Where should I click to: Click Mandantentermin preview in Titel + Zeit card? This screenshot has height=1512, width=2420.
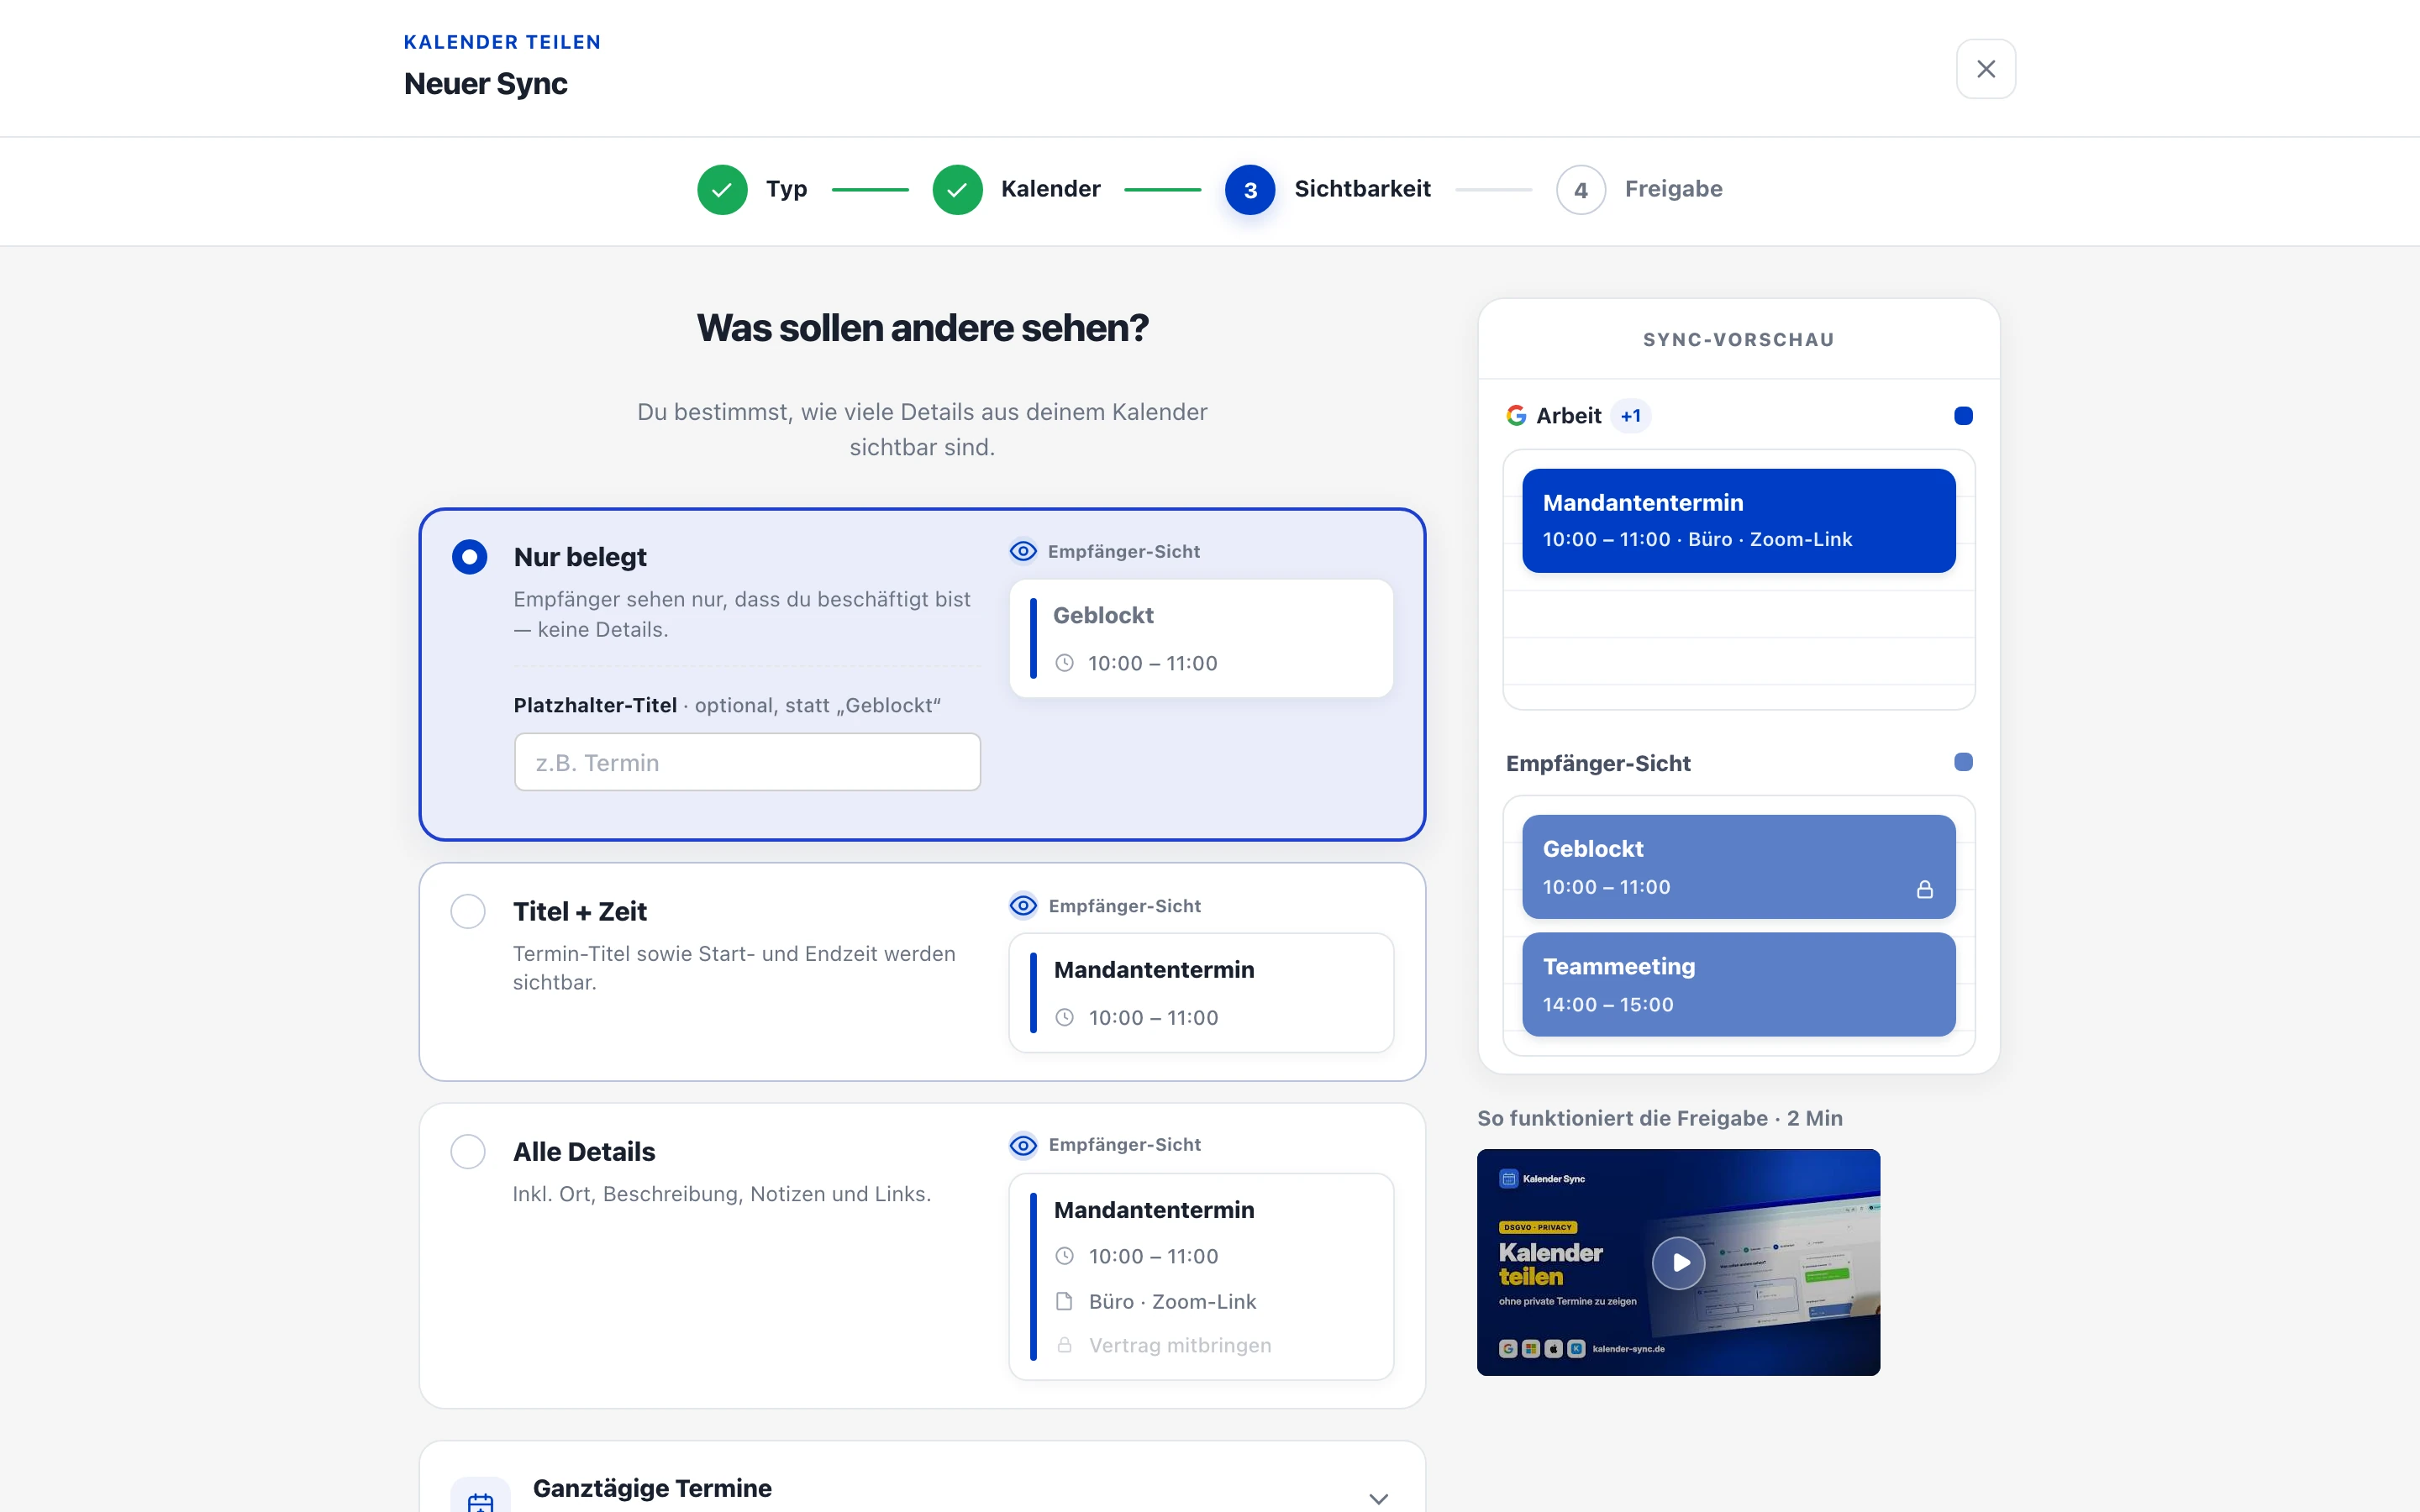coord(1201,992)
